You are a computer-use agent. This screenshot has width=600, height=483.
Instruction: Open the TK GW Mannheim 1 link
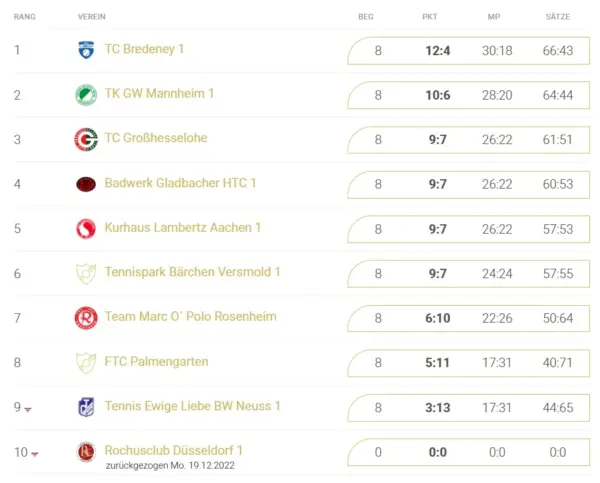coord(159,93)
